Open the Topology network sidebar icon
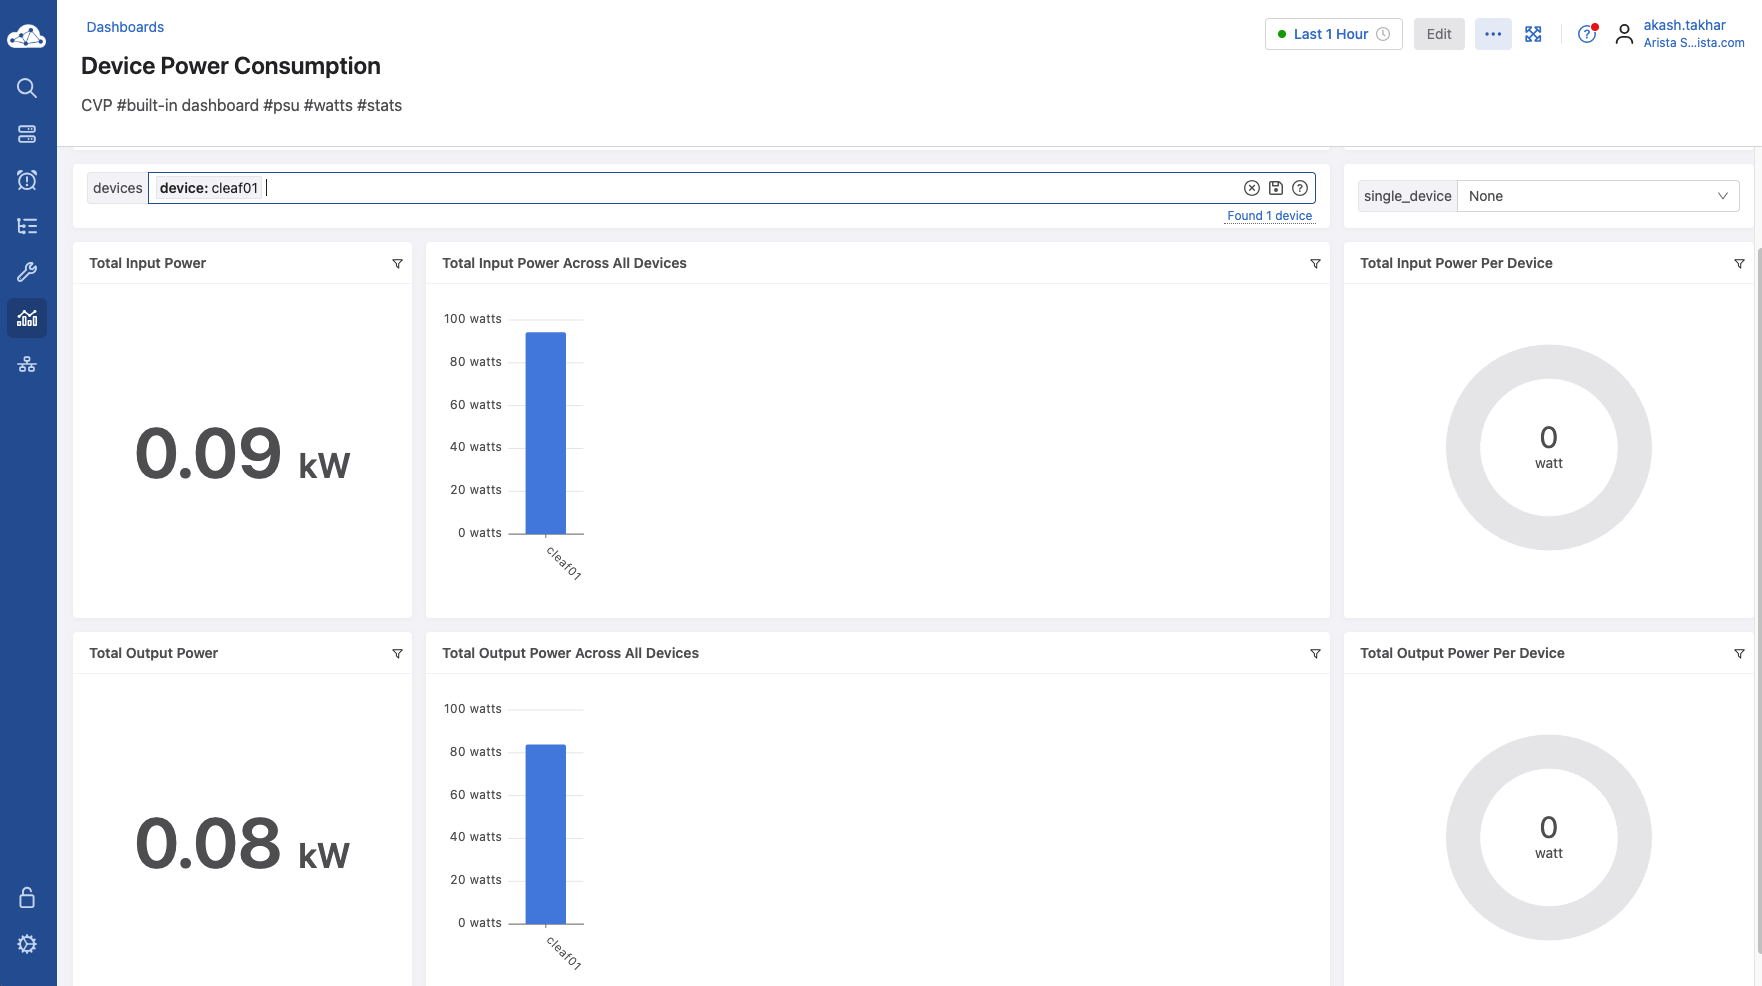The height and width of the screenshot is (986, 1762). coord(27,365)
